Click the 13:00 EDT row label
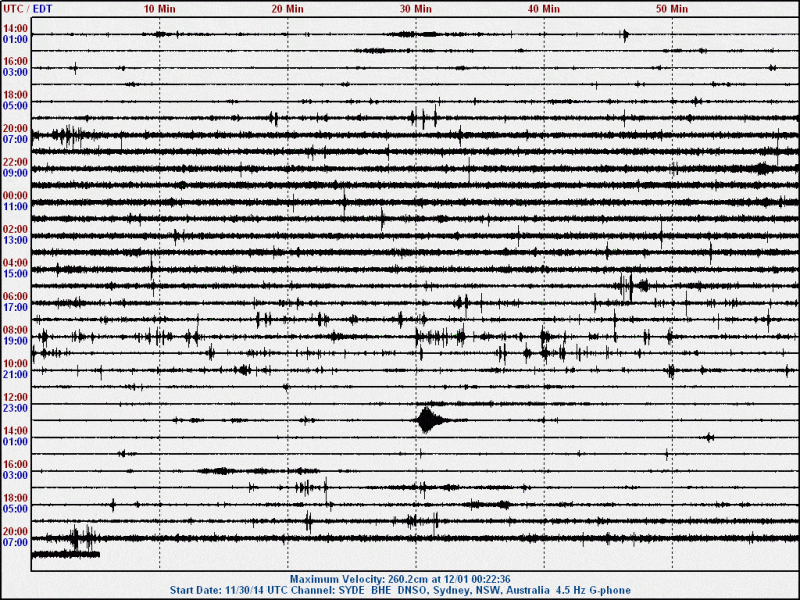This screenshot has height=600, width=800. tap(15, 240)
